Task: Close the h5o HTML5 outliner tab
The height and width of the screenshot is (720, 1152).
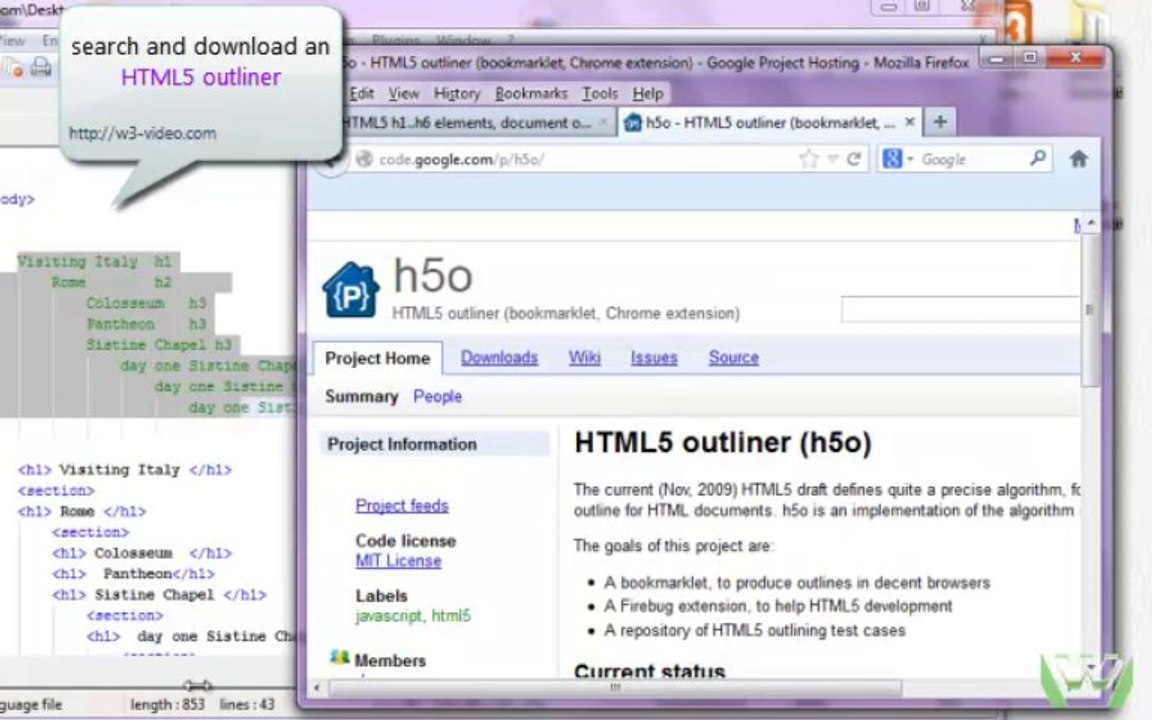Action: coord(910,122)
